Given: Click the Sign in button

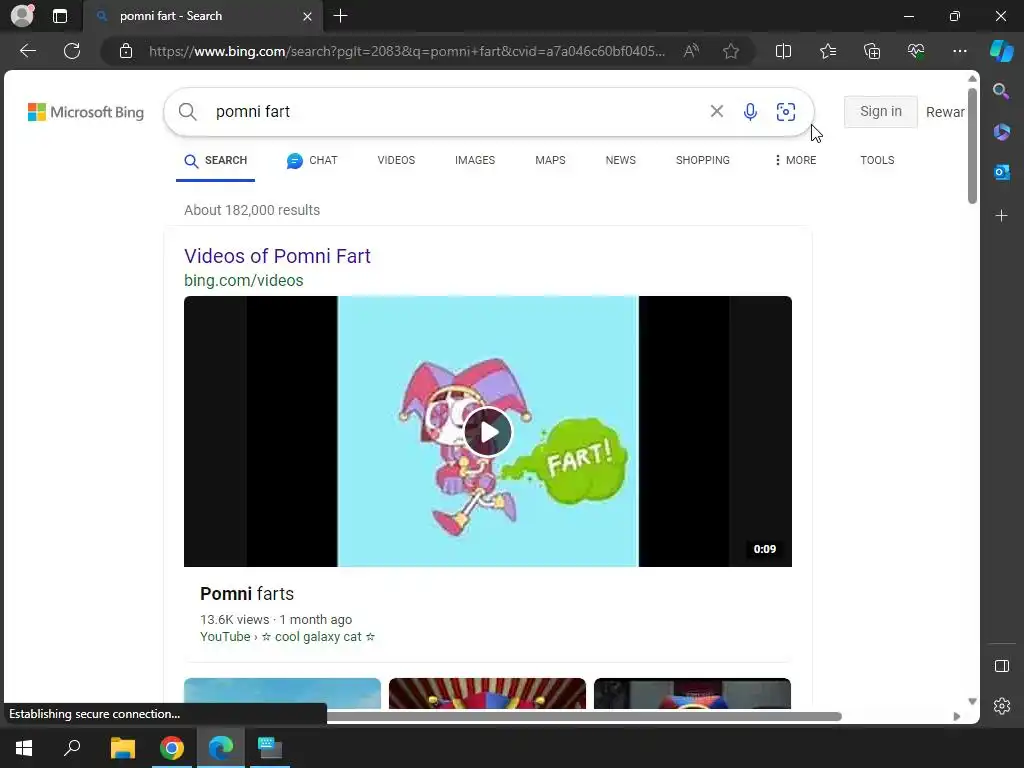Looking at the screenshot, I should (880, 112).
